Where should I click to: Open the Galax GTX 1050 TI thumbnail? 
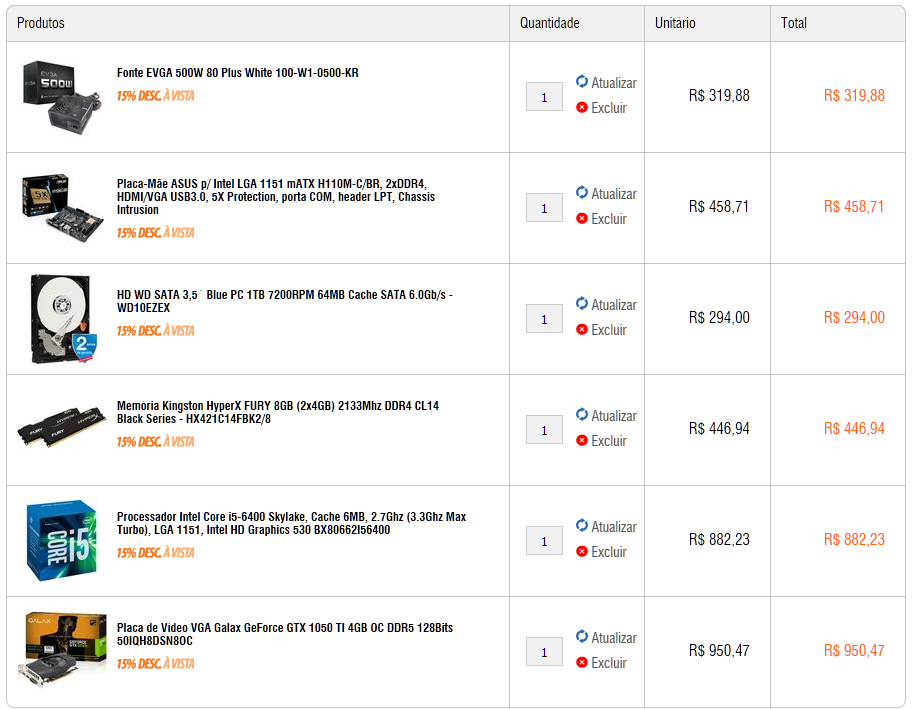click(62, 650)
